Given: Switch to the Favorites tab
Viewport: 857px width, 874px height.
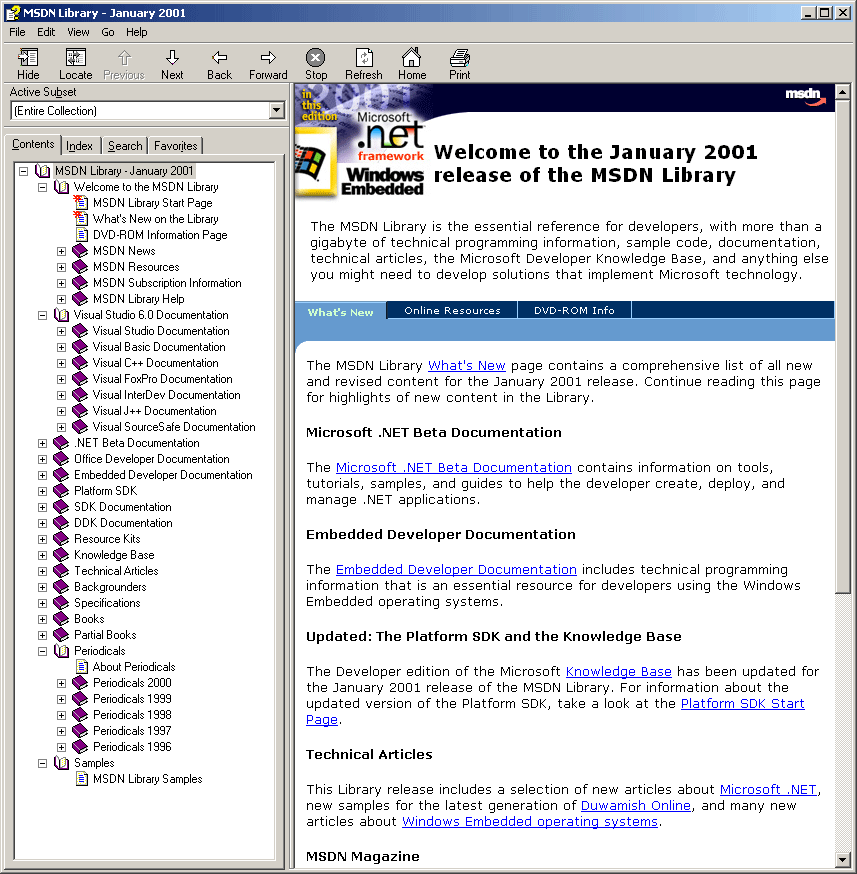Looking at the screenshot, I should point(176,145).
